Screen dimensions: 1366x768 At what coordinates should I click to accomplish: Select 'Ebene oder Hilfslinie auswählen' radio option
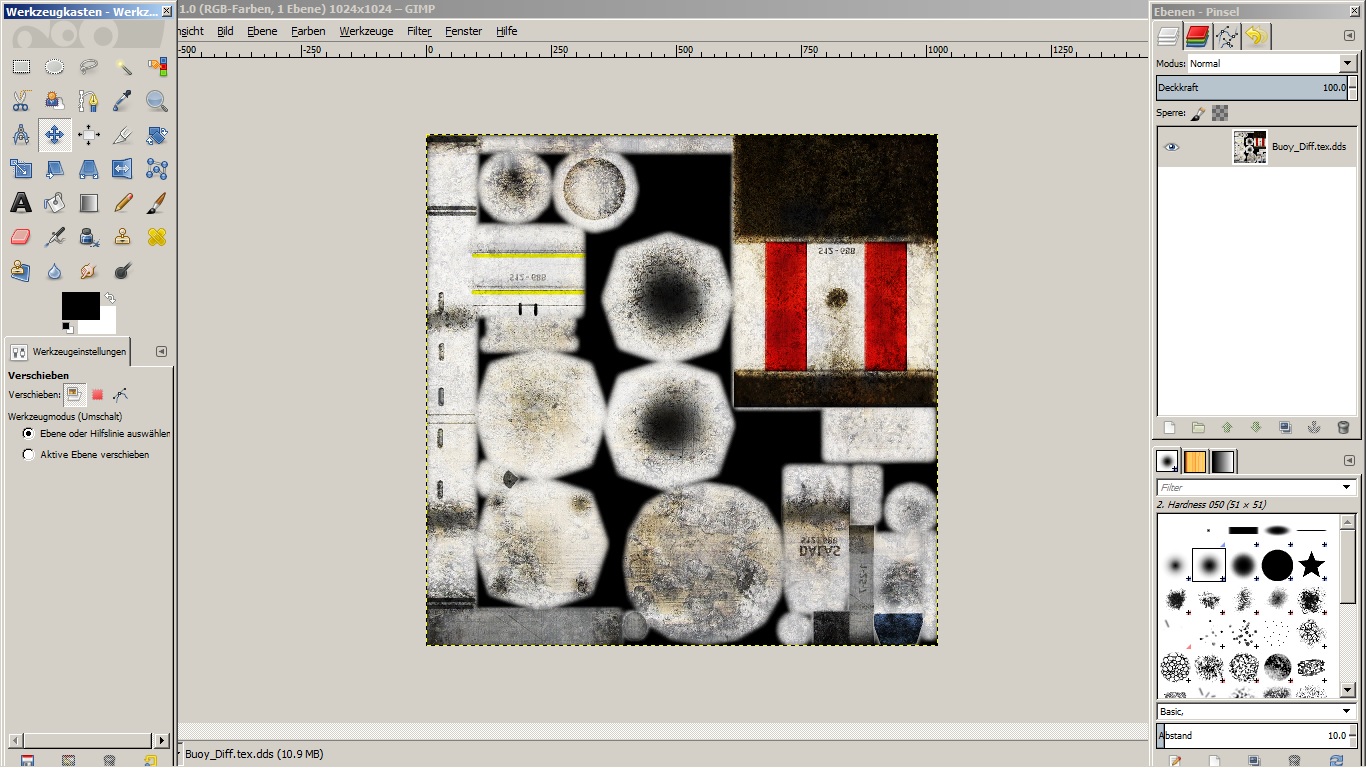pyautogui.click(x=28, y=434)
